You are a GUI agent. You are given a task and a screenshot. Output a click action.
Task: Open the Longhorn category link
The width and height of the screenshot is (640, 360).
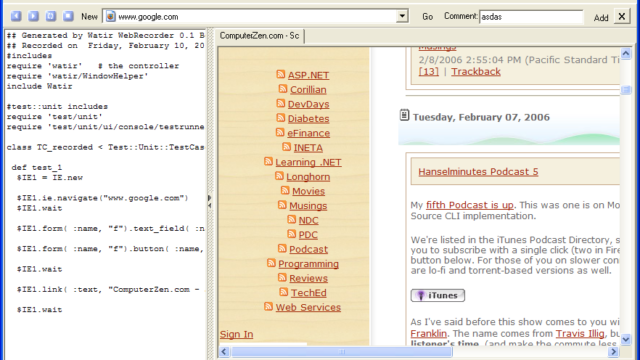(x=308, y=177)
